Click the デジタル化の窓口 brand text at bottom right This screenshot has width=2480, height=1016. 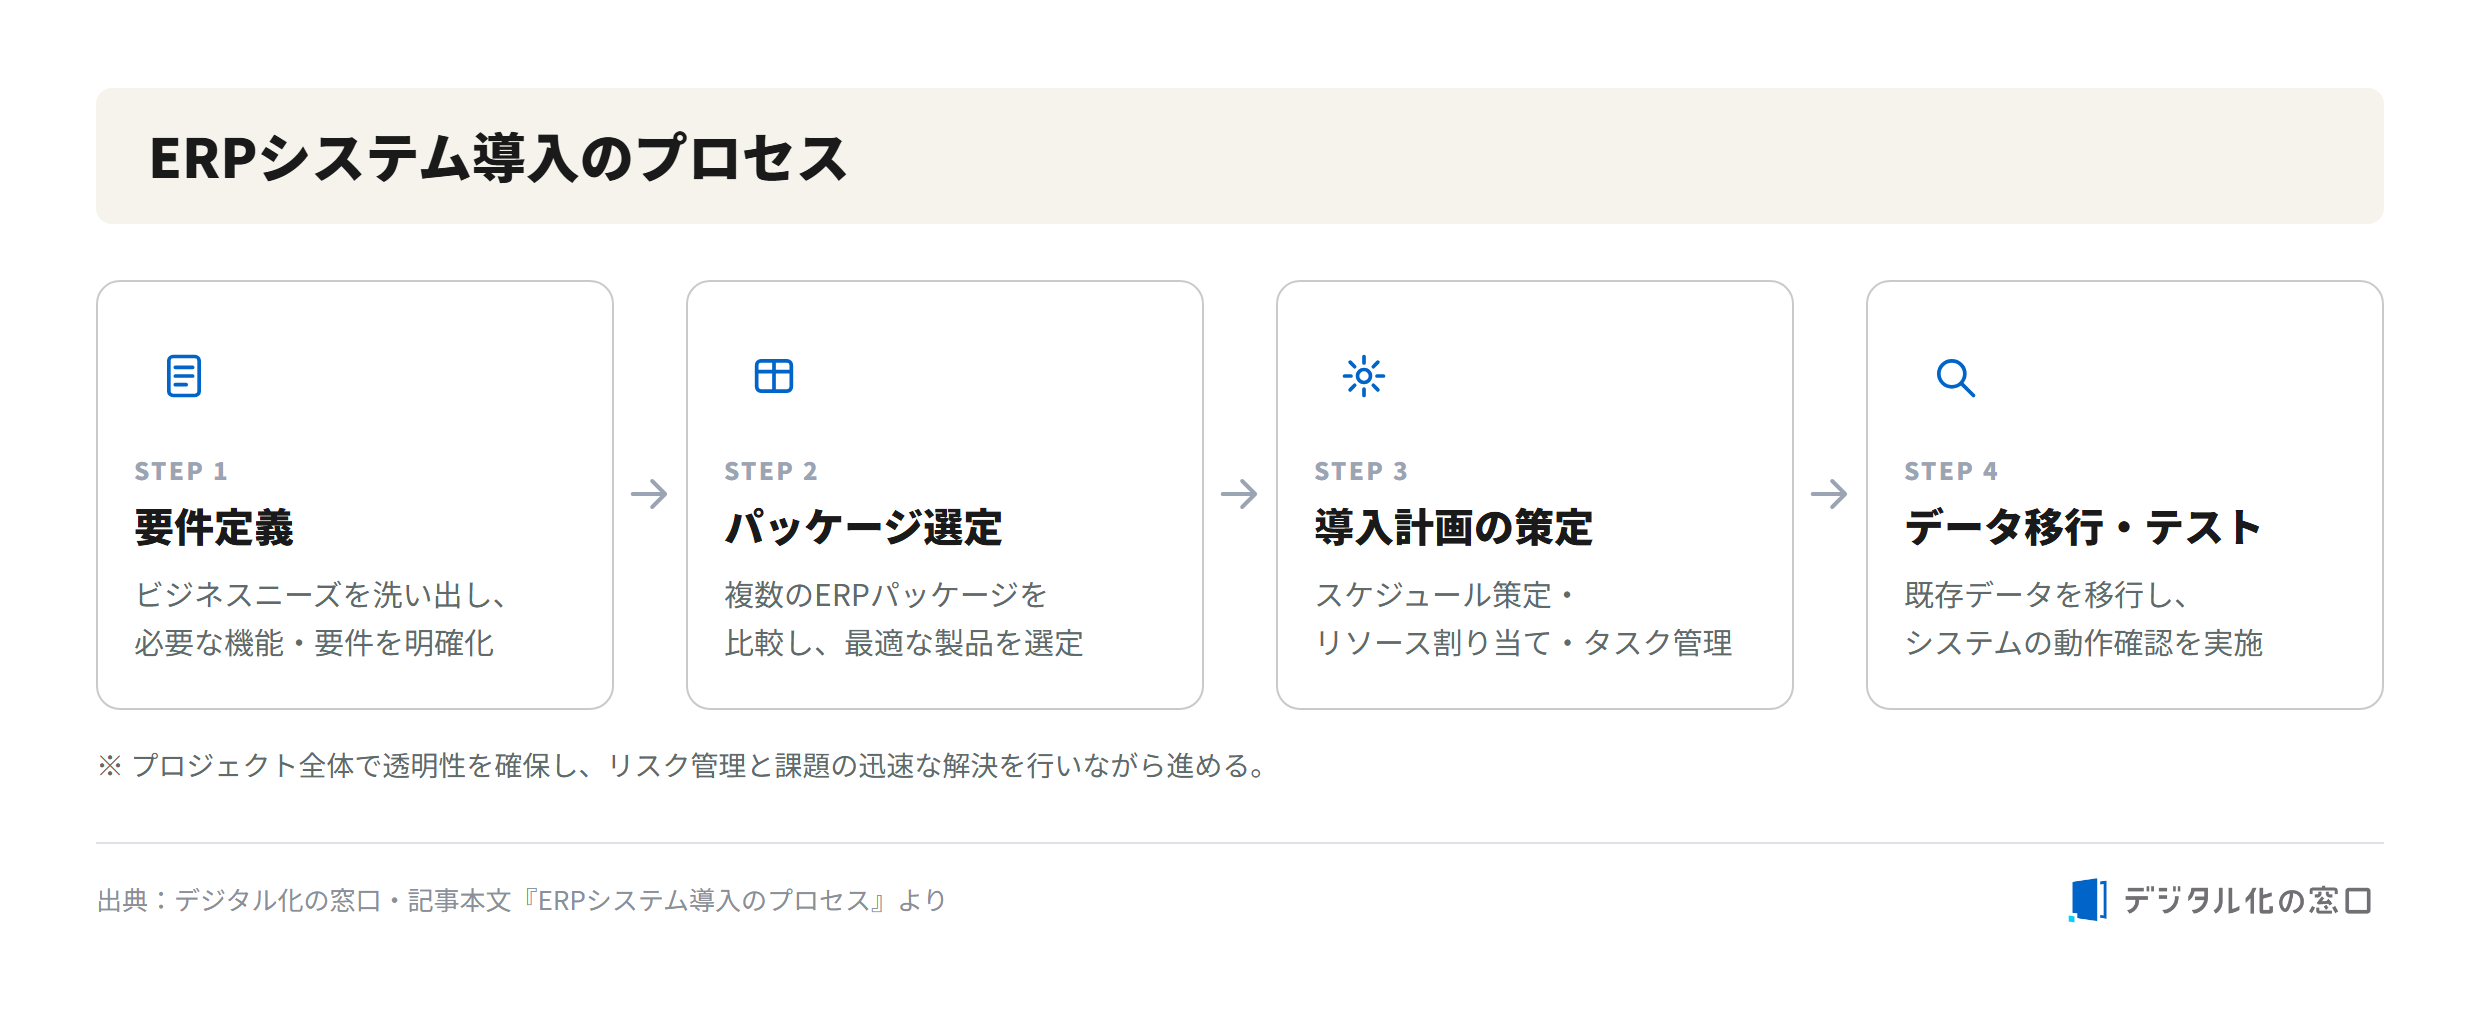click(2247, 900)
